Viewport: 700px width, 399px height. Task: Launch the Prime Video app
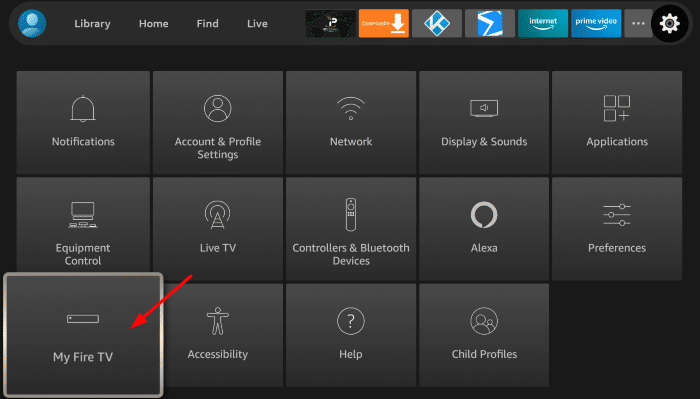click(x=596, y=23)
